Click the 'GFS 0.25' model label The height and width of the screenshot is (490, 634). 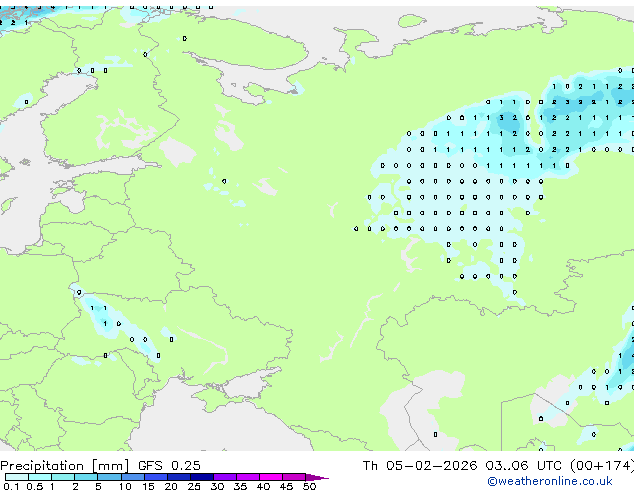click(169, 466)
